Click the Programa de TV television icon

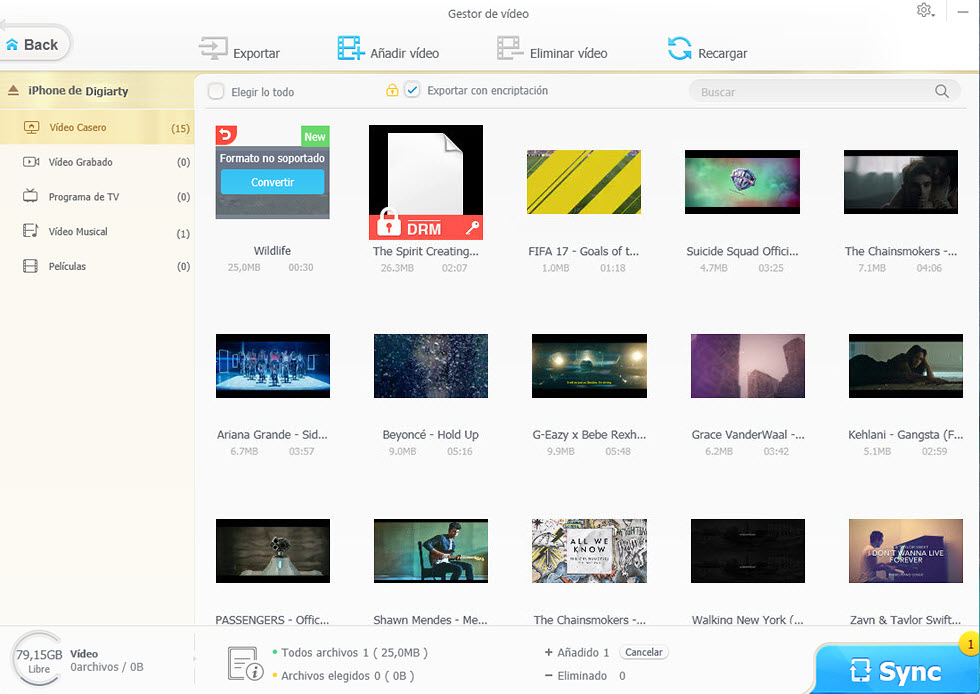31,196
